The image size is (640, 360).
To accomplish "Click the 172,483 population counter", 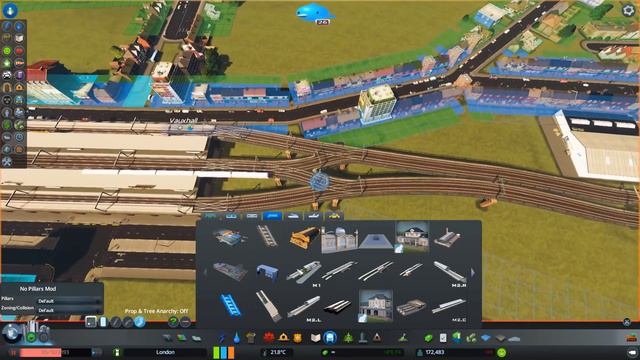I will coord(435,352).
